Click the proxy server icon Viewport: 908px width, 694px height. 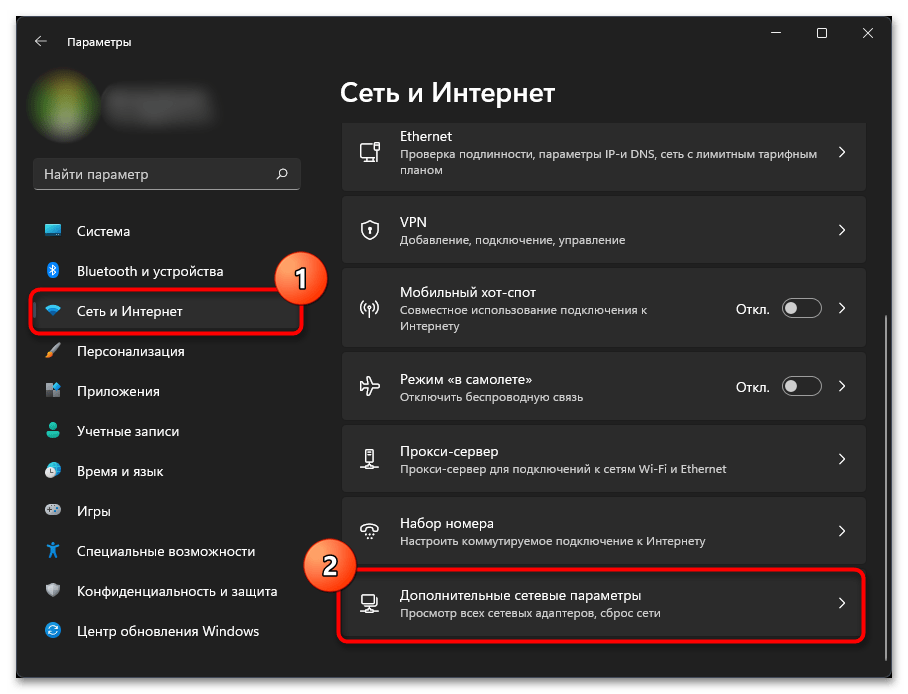(369, 459)
